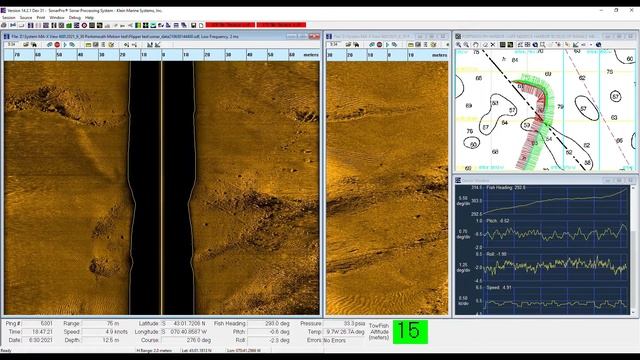Viewport: 640px width, 360px height.
Task: Click the first black square icon in chart toolbar
Action: point(502,44)
